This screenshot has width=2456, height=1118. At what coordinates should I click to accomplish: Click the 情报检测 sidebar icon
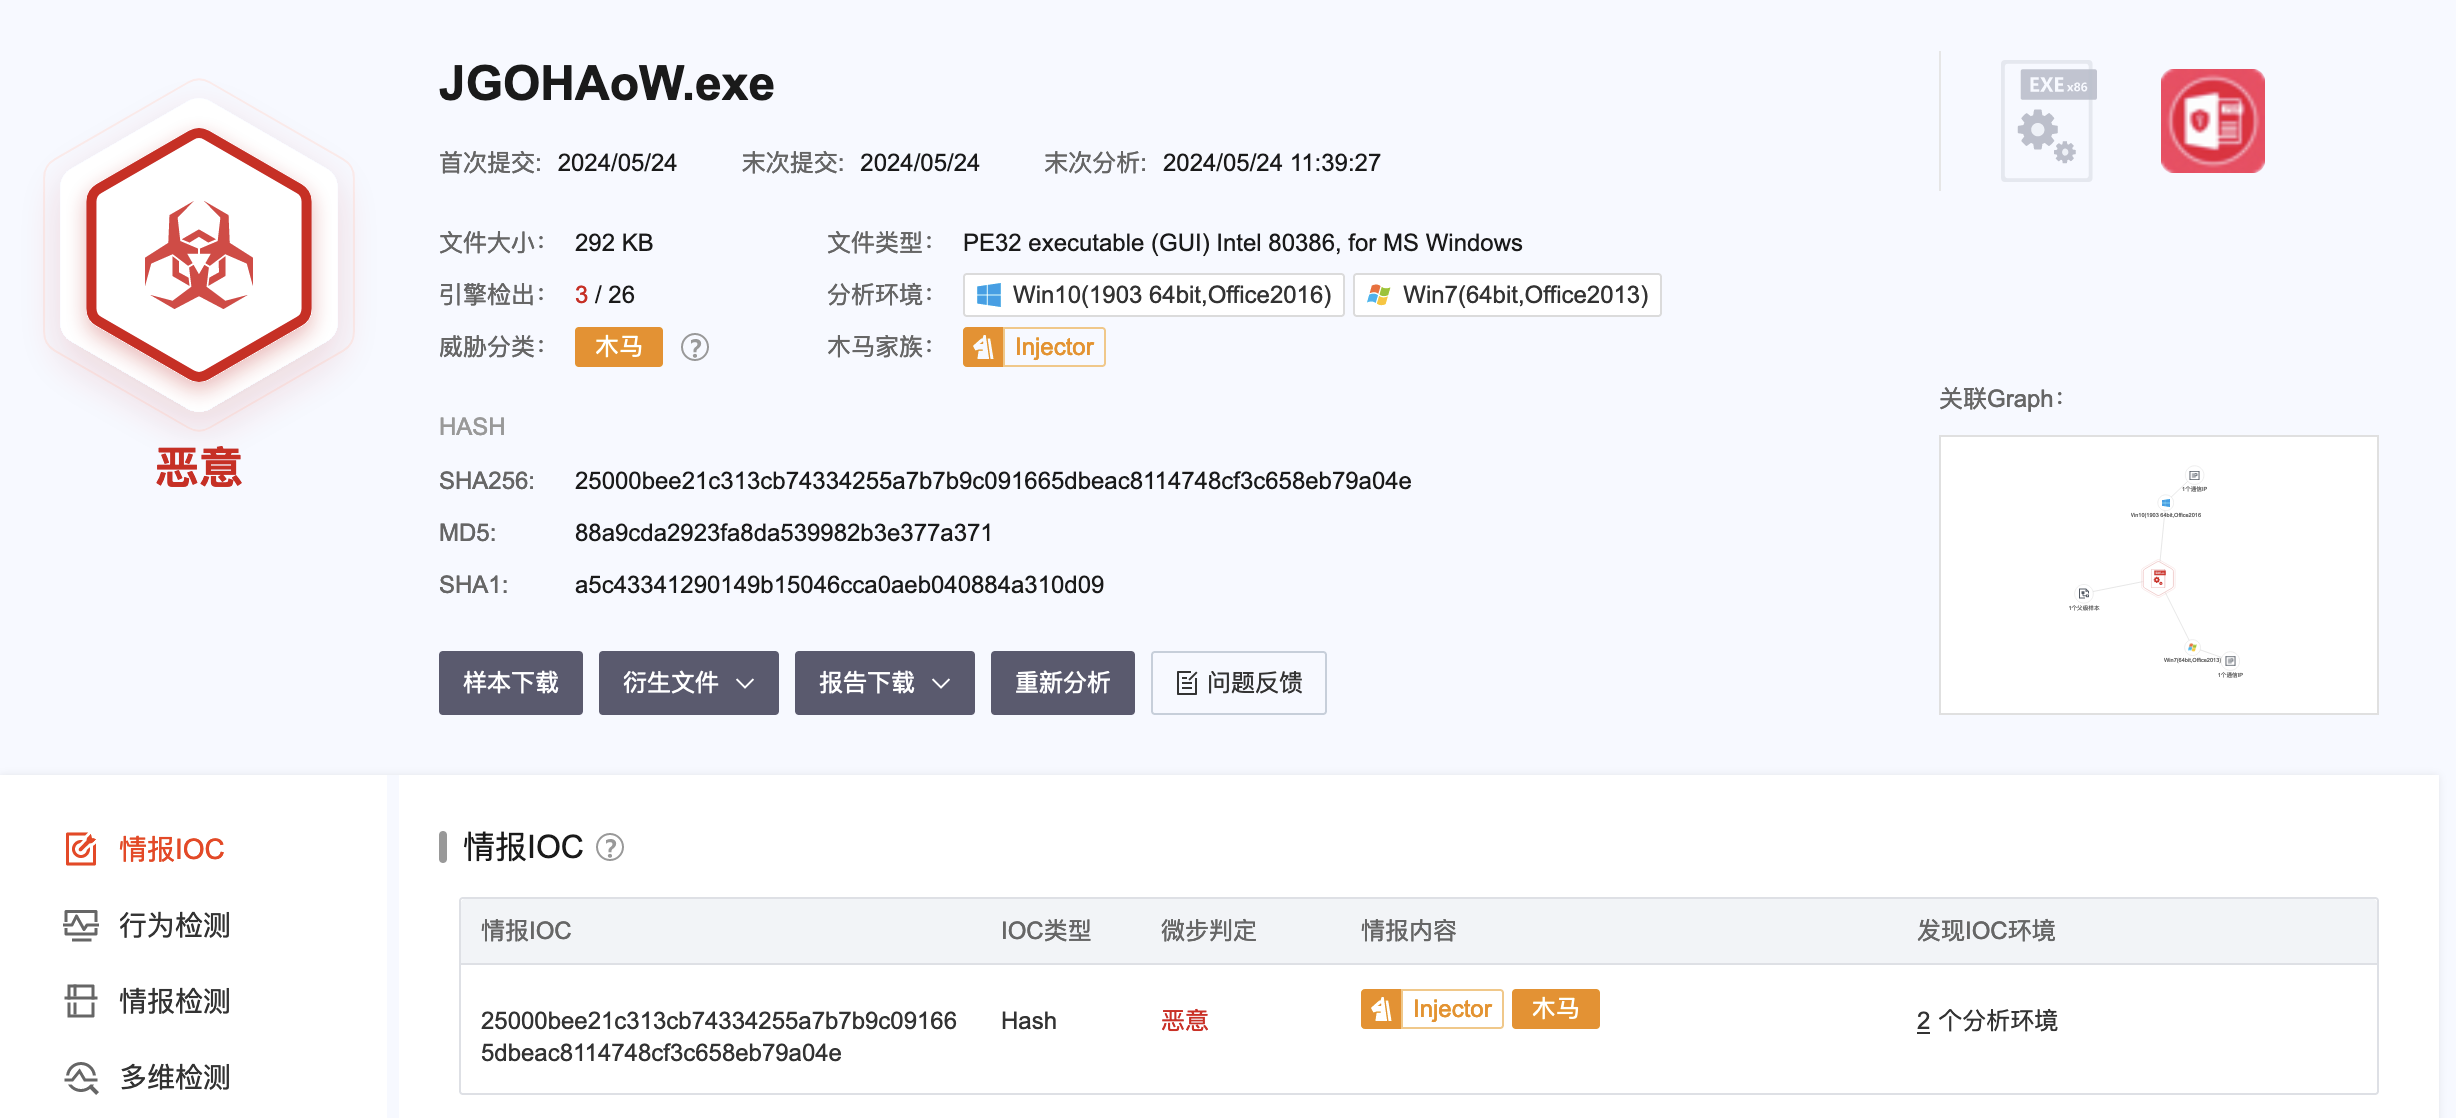81,1001
